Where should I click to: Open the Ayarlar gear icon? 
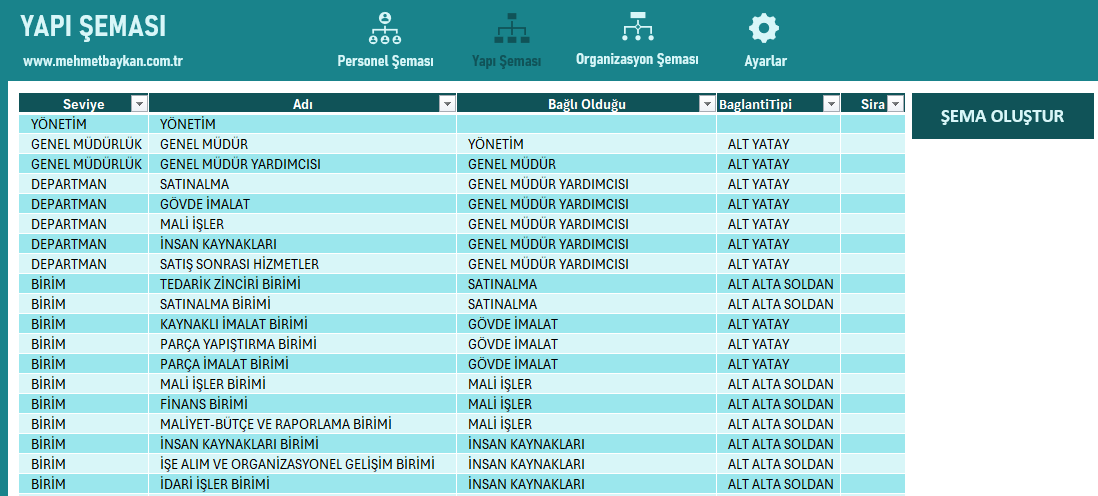(764, 29)
